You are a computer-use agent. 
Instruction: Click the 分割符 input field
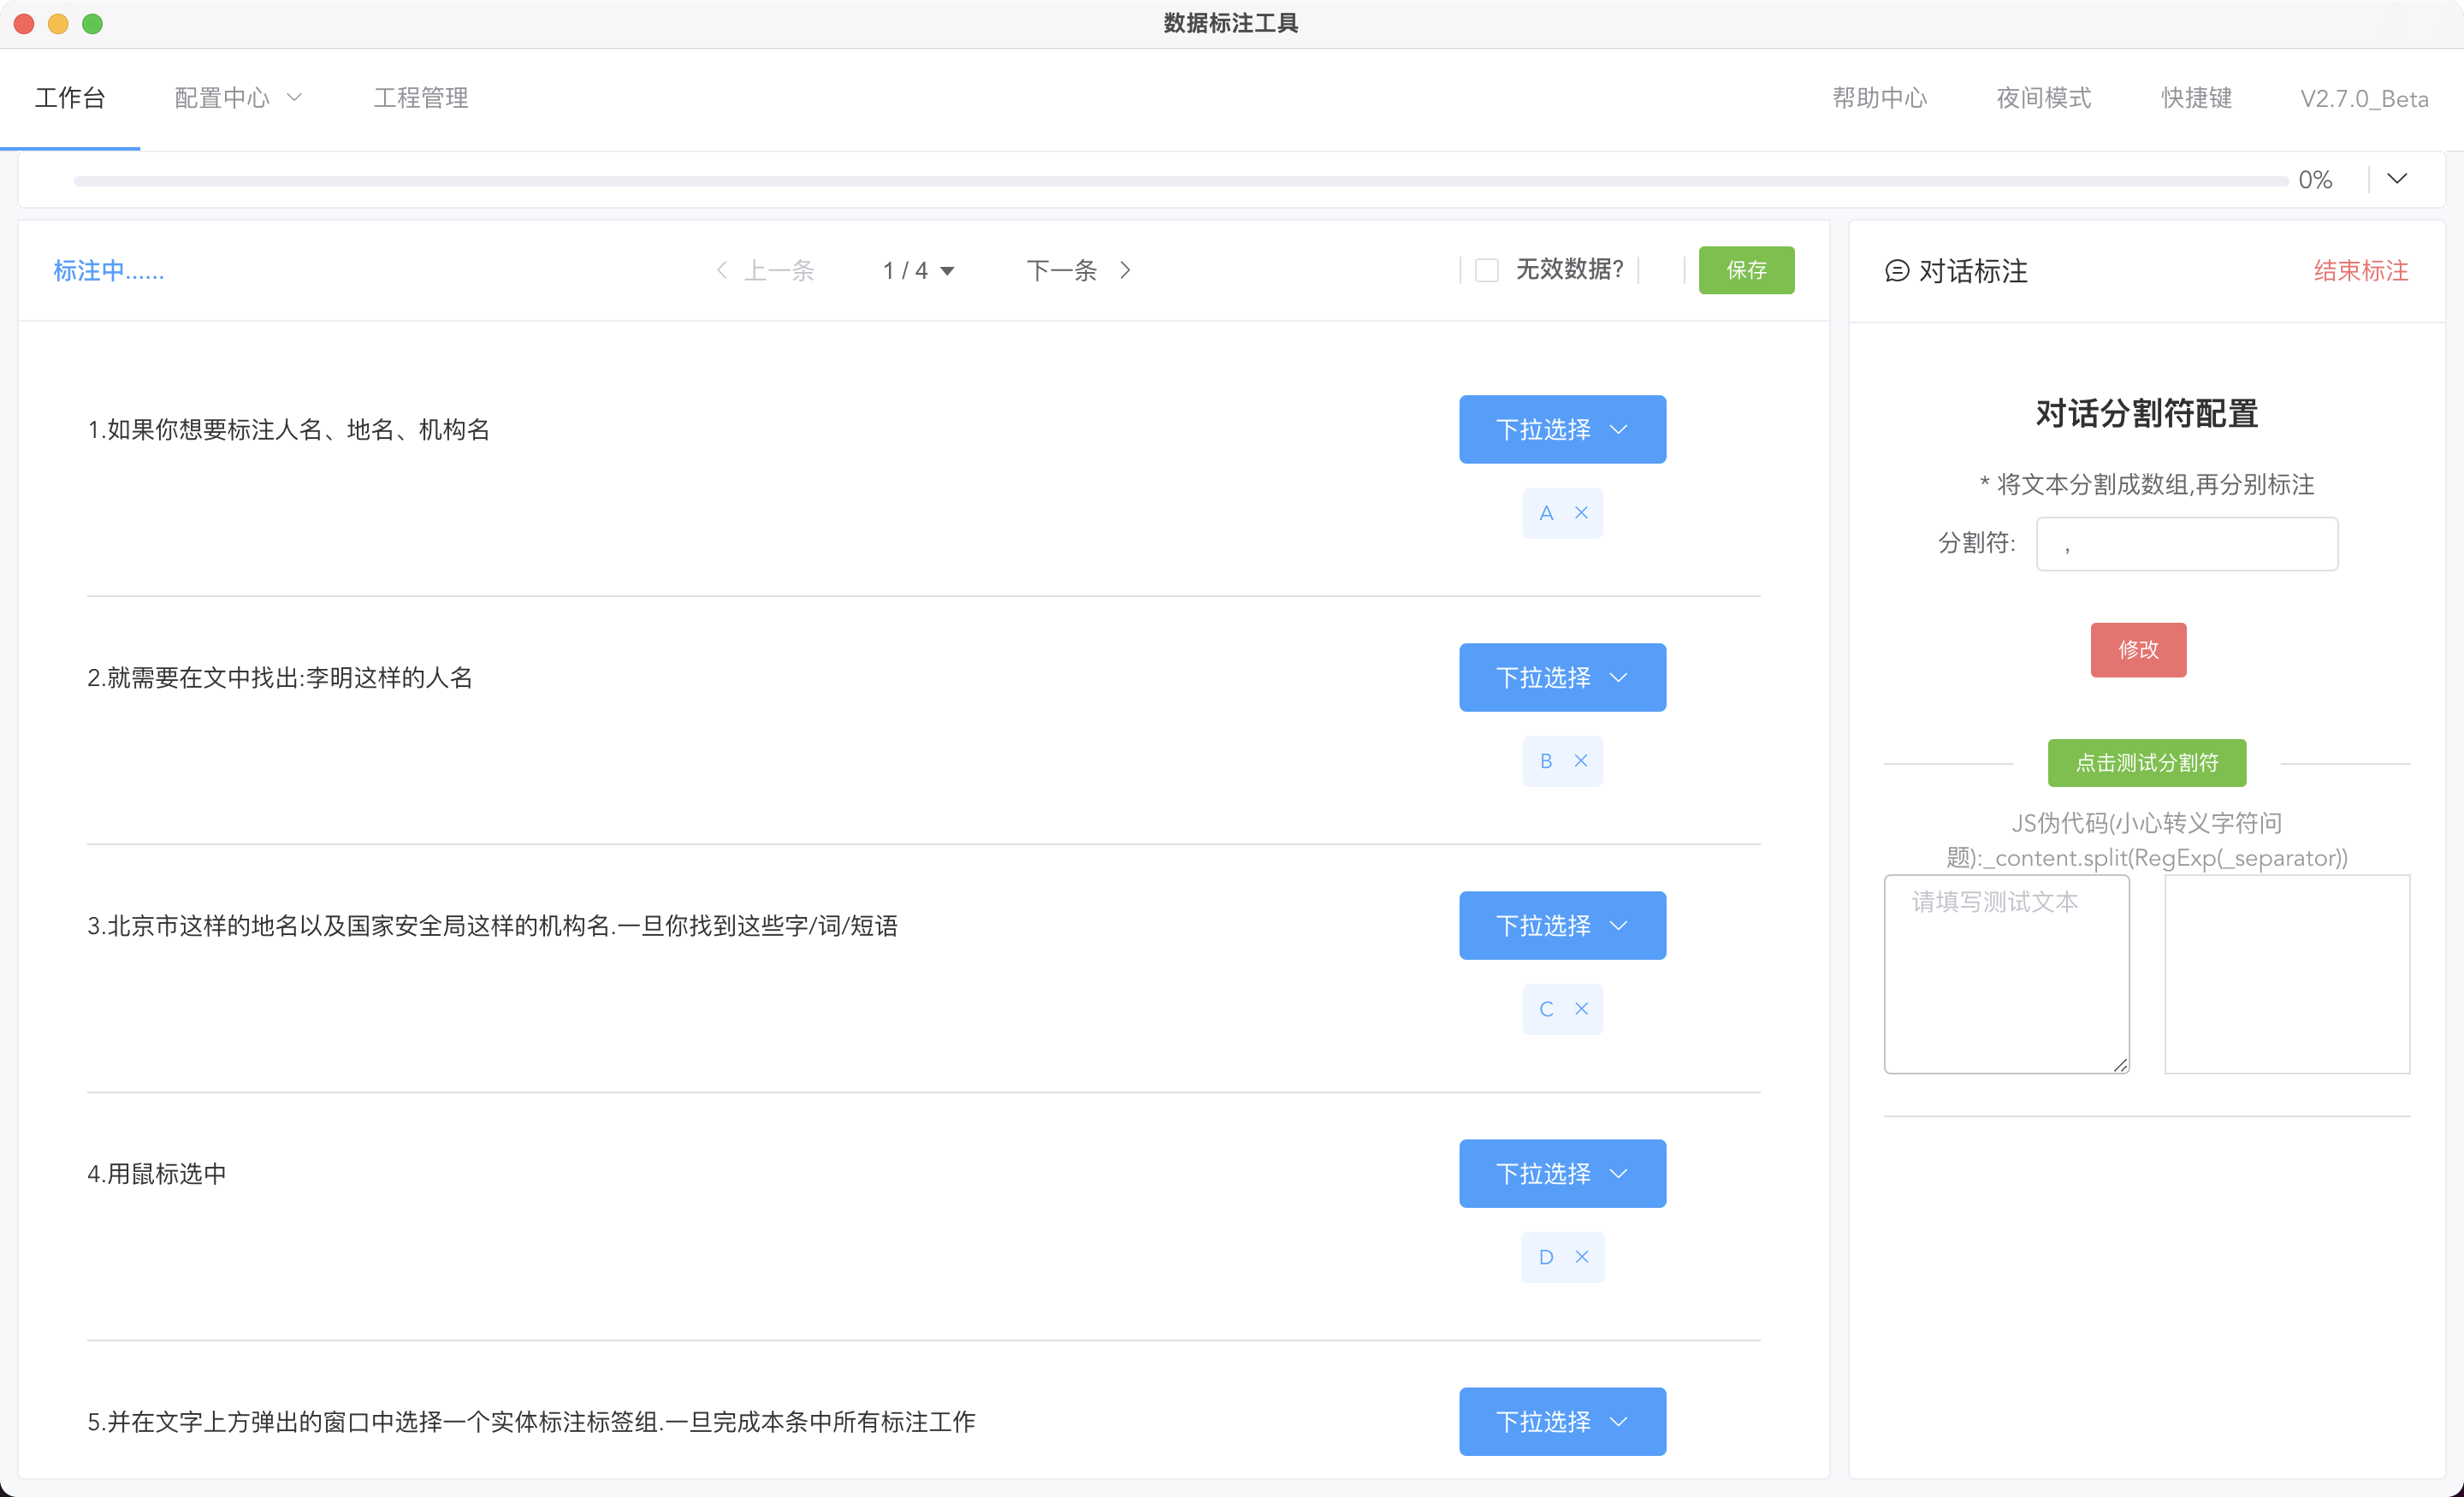click(x=2186, y=544)
